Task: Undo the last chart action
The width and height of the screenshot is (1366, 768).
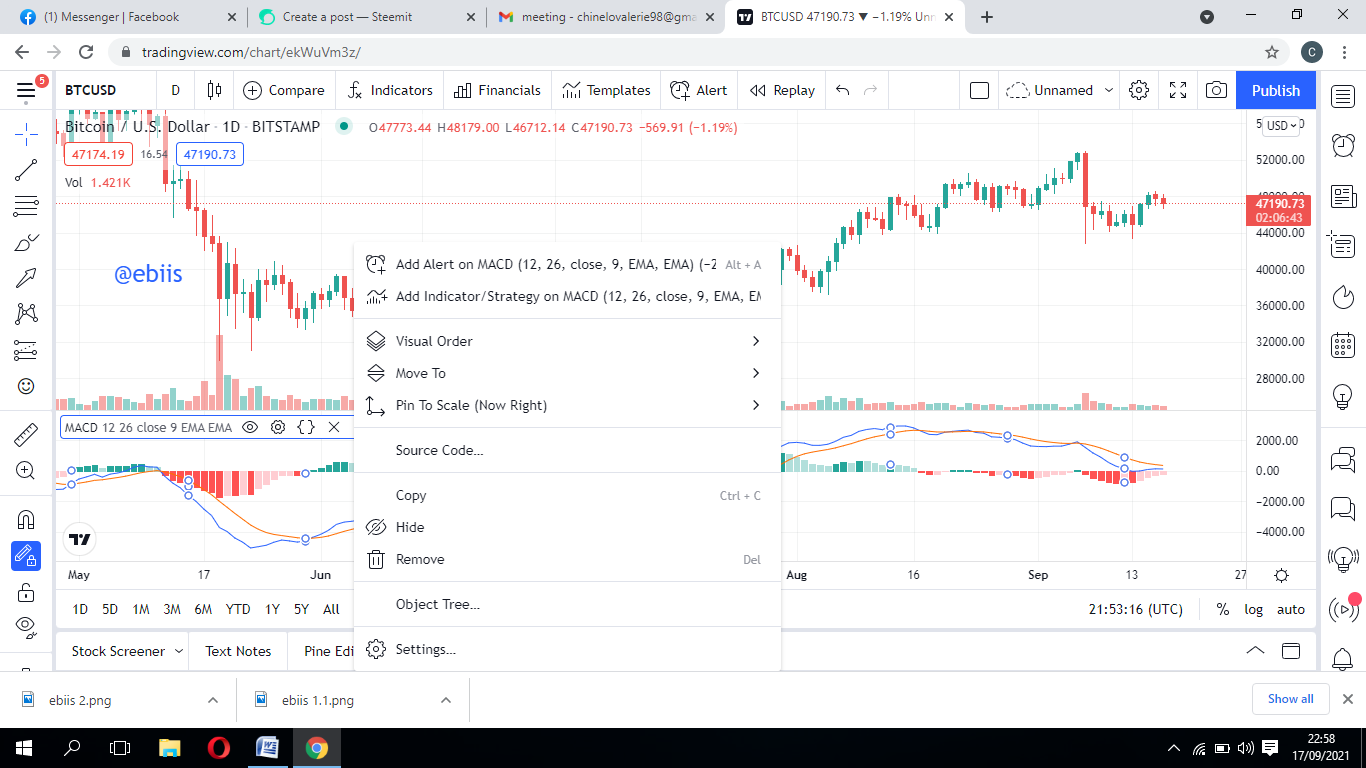Action: pos(842,90)
